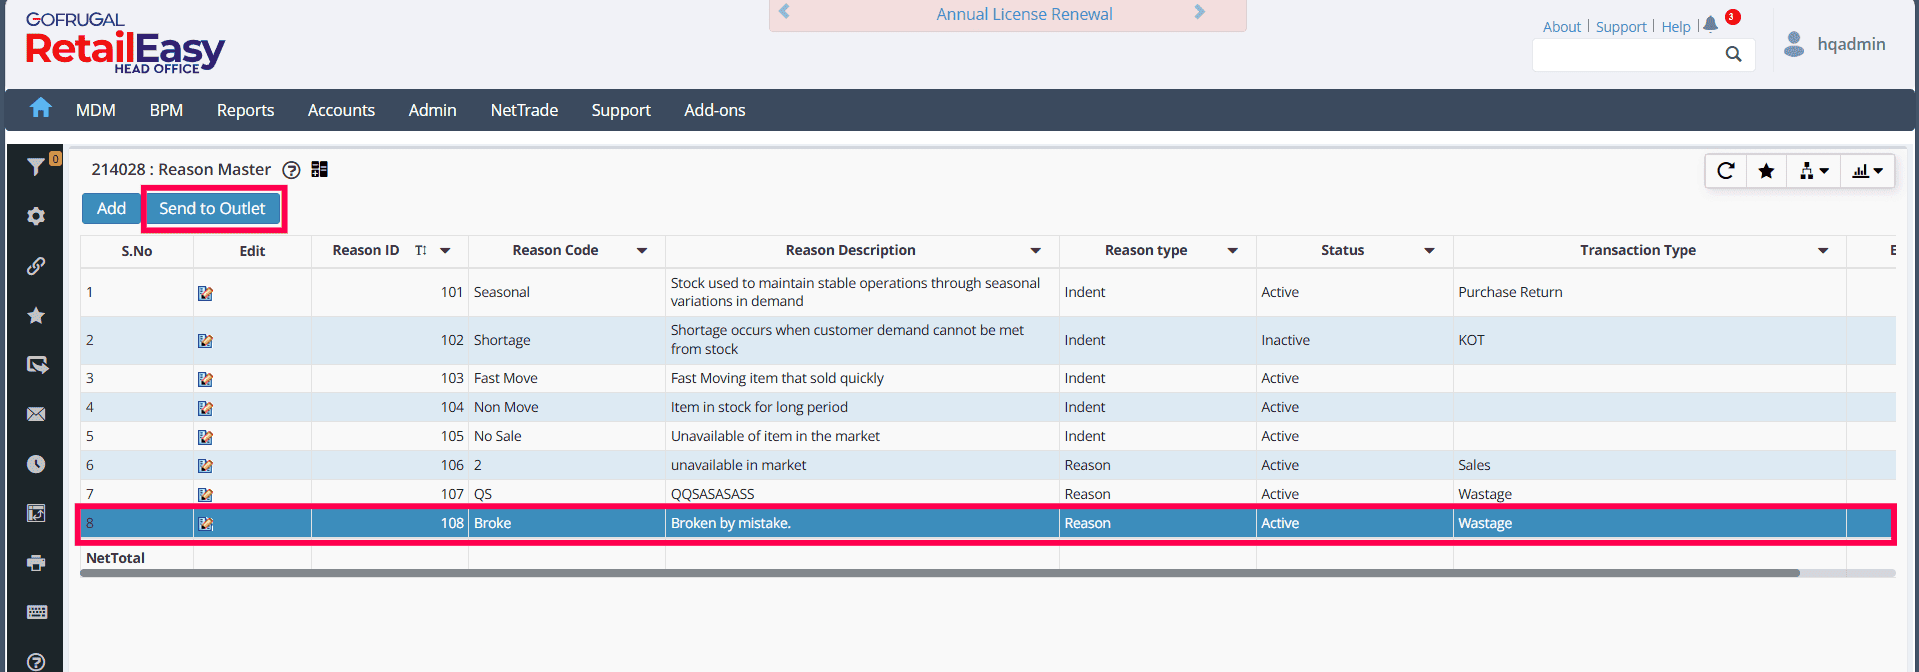
Task: Open the chart type dropdown in toolbar
Action: 1867,171
